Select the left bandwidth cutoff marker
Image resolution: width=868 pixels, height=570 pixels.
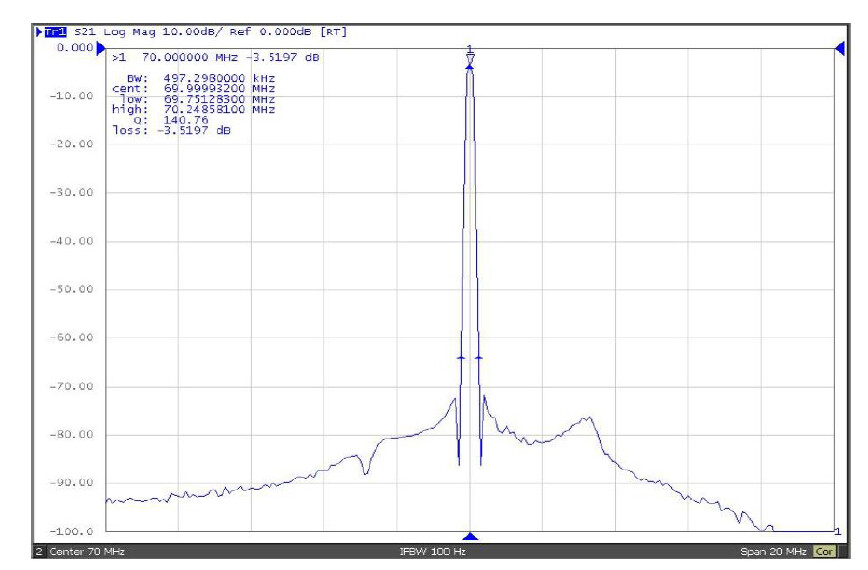tap(461, 357)
